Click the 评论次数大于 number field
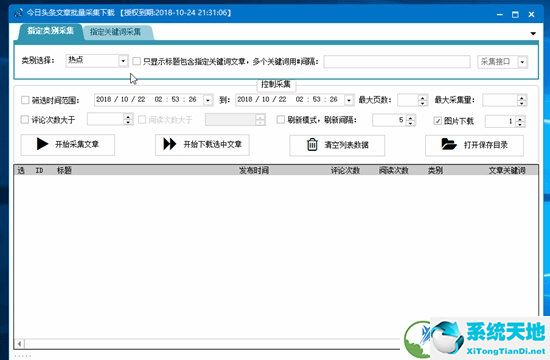 tap(105, 120)
